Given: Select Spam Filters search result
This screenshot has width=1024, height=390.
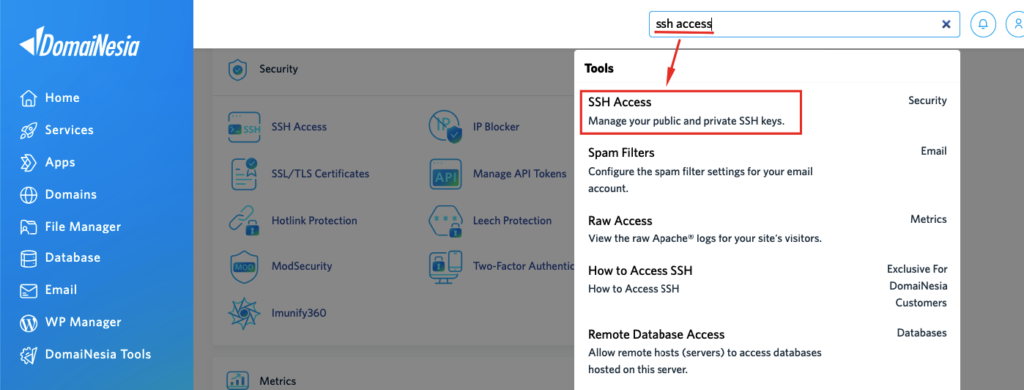Looking at the screenshot, I should (x=767, y=170).
